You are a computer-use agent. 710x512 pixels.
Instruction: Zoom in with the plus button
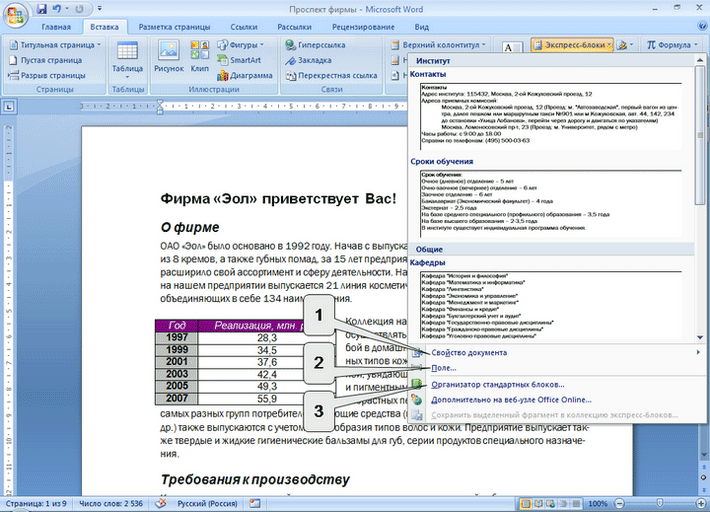(x=701, y=503)
